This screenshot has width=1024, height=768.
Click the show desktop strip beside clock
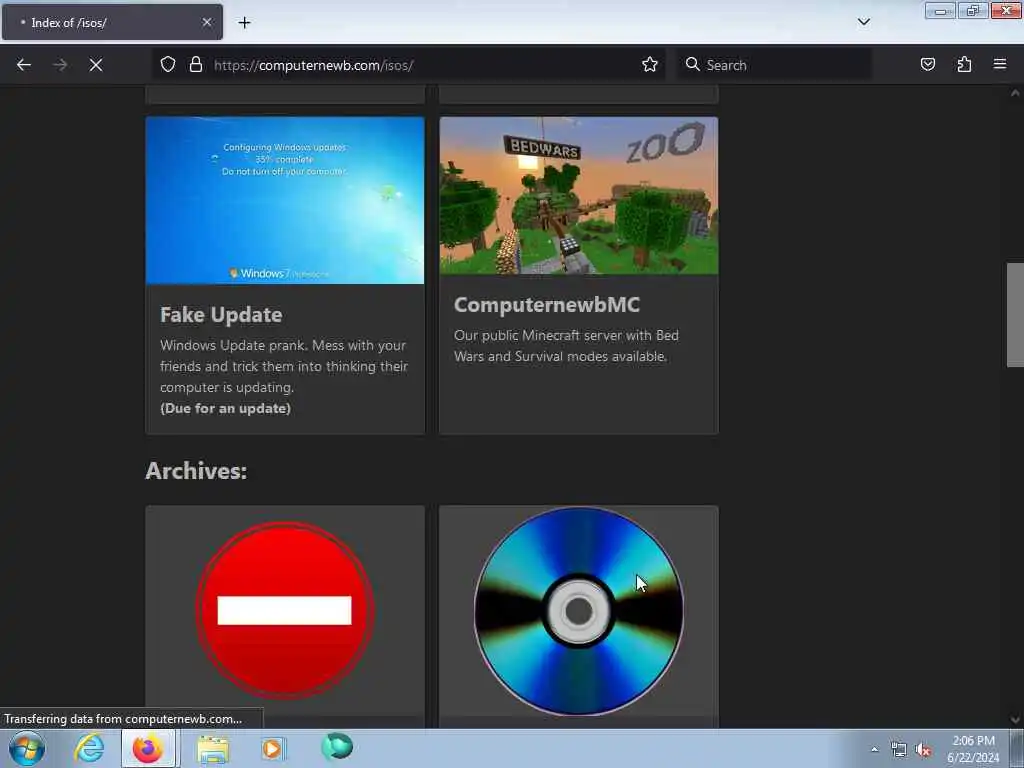(x=1016, y=749)
